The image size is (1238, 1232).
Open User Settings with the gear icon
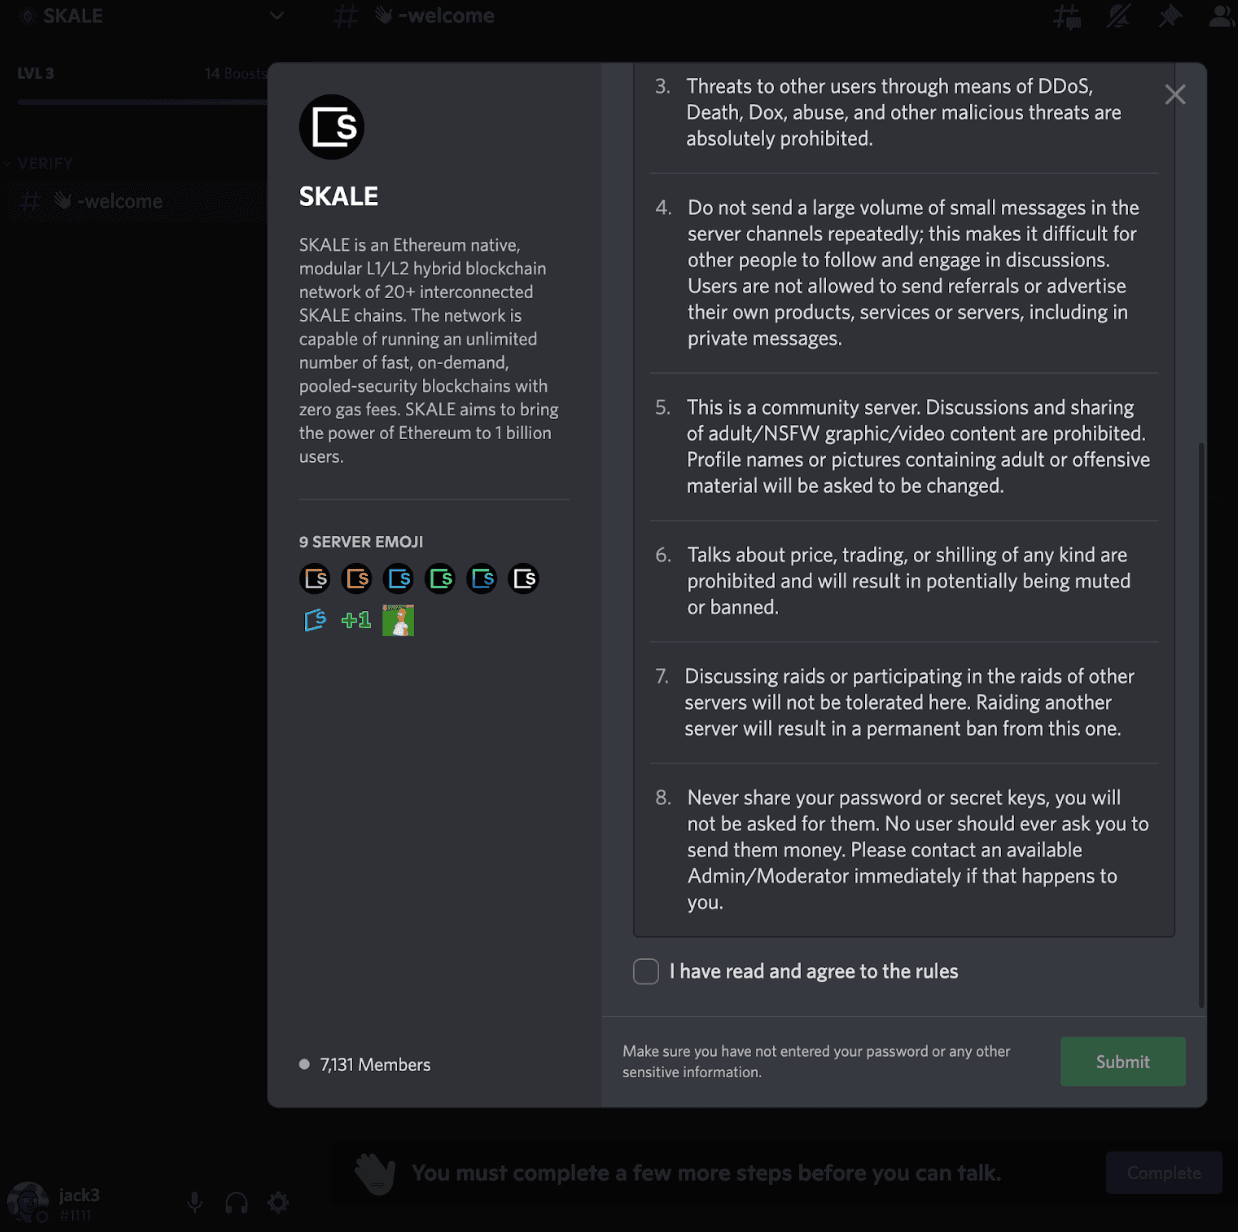tap(278, 1202)
